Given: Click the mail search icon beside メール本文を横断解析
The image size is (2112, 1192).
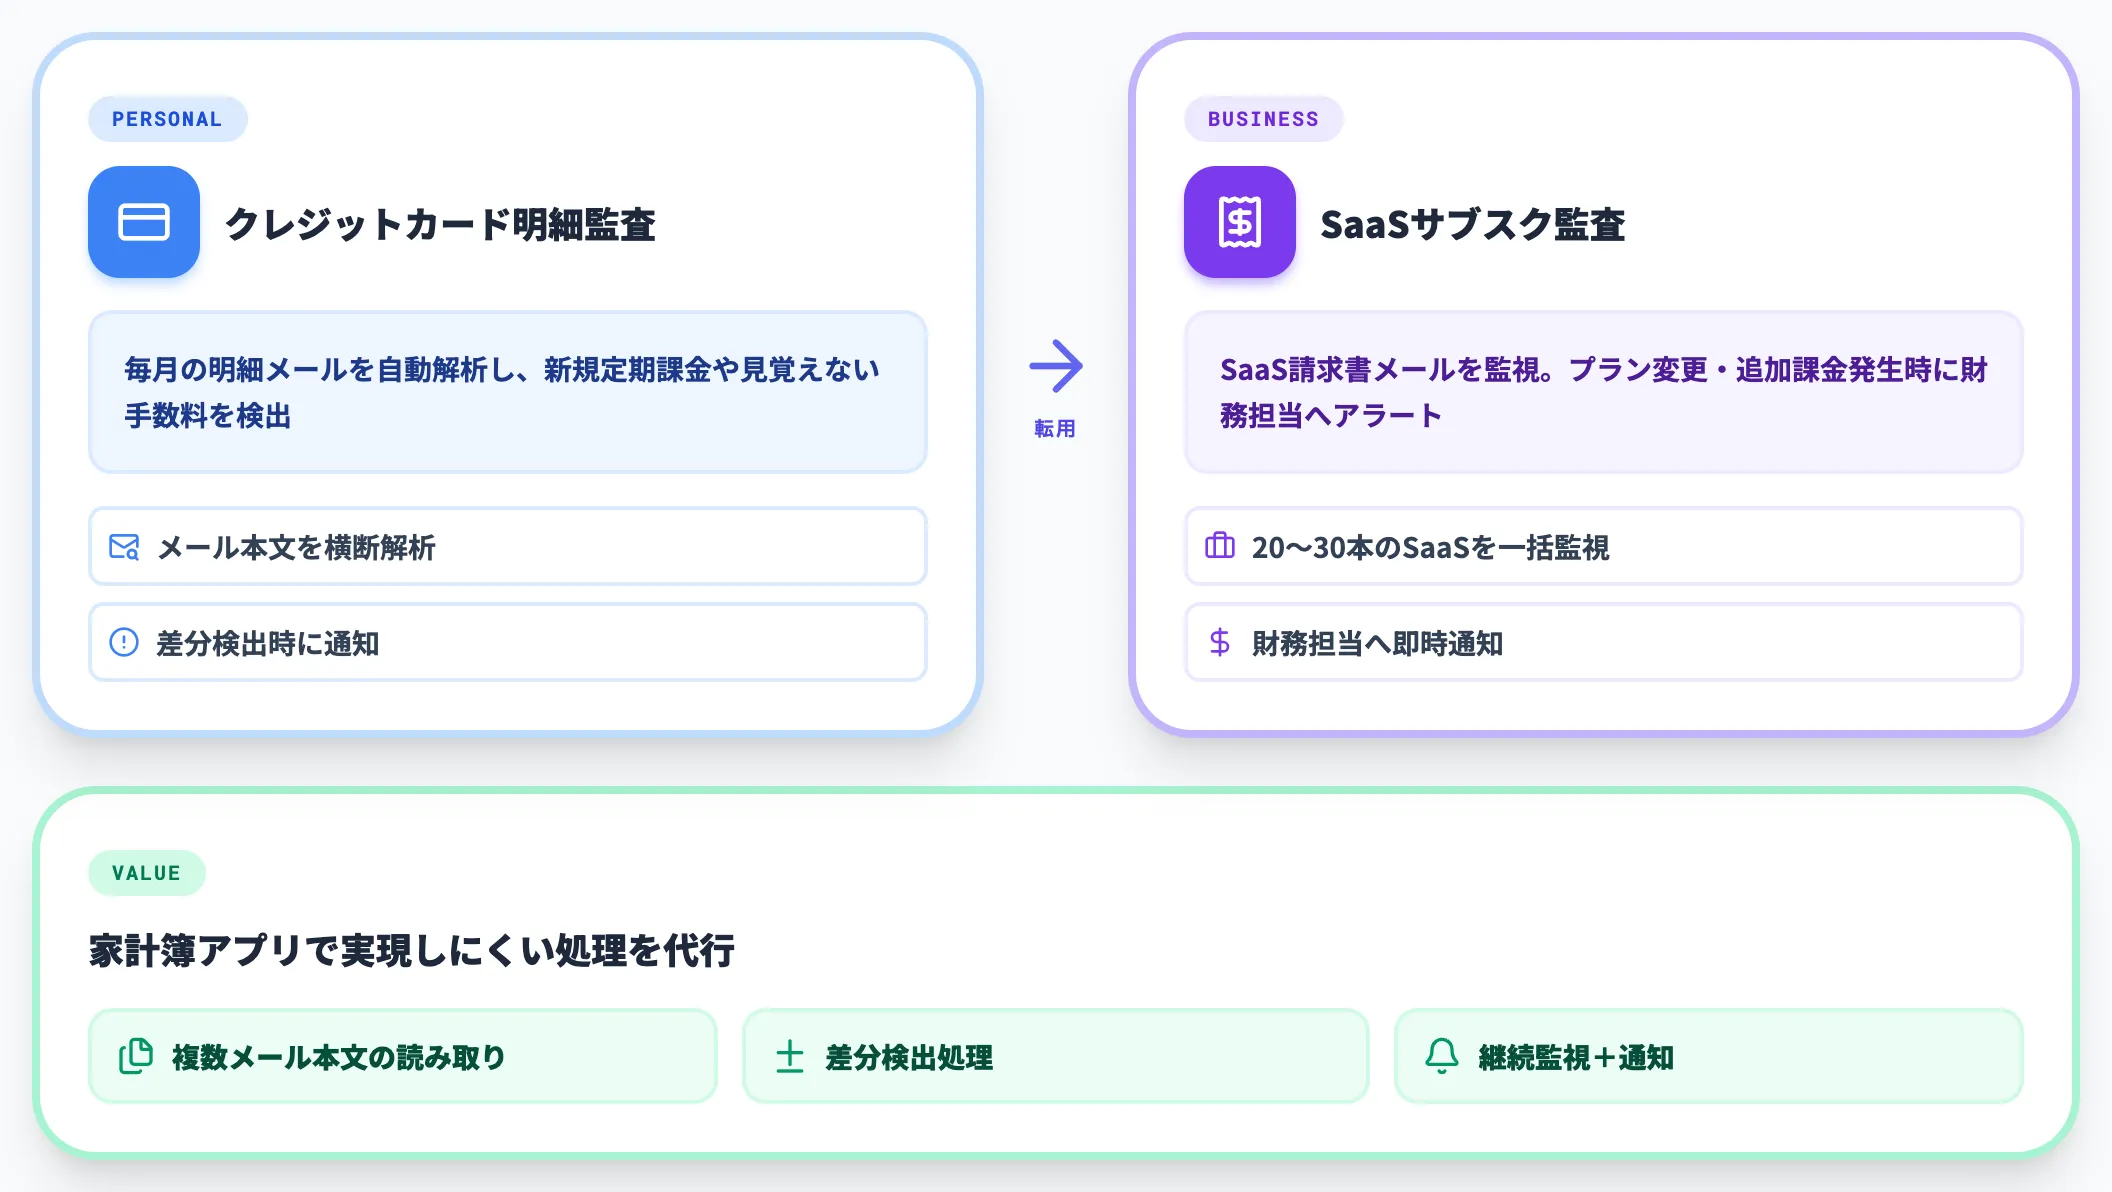Looking at the screenshot, I should pos(124,547).
